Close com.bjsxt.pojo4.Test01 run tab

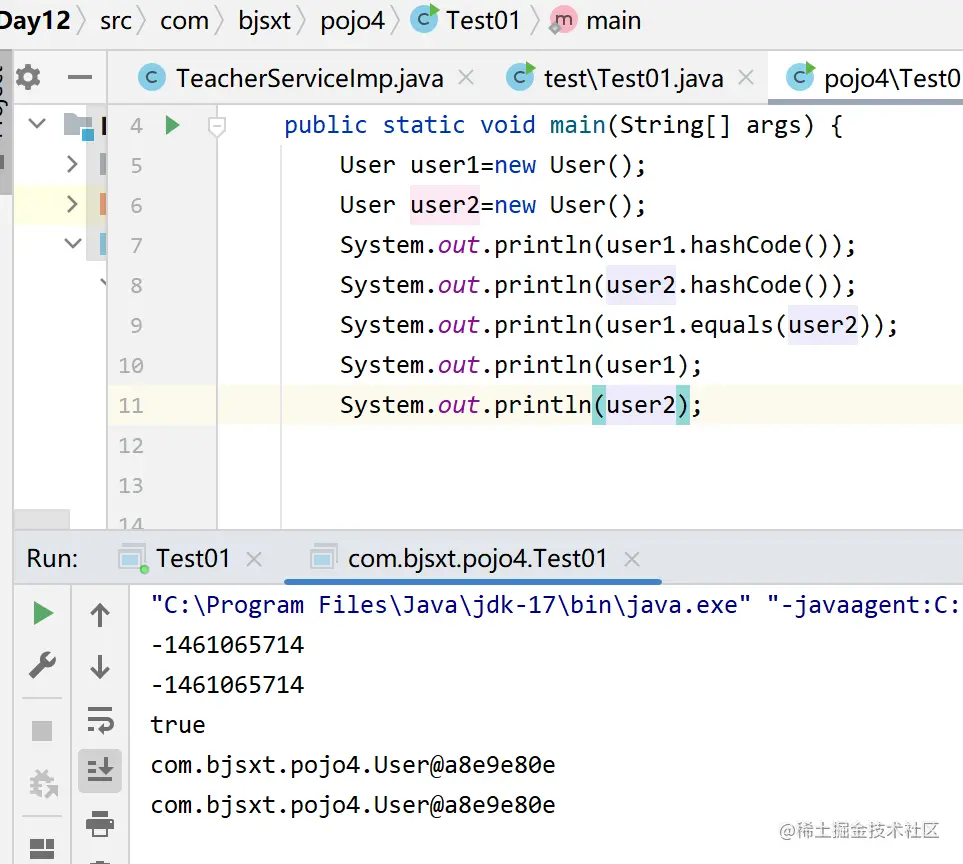click(x=631, y=559)
